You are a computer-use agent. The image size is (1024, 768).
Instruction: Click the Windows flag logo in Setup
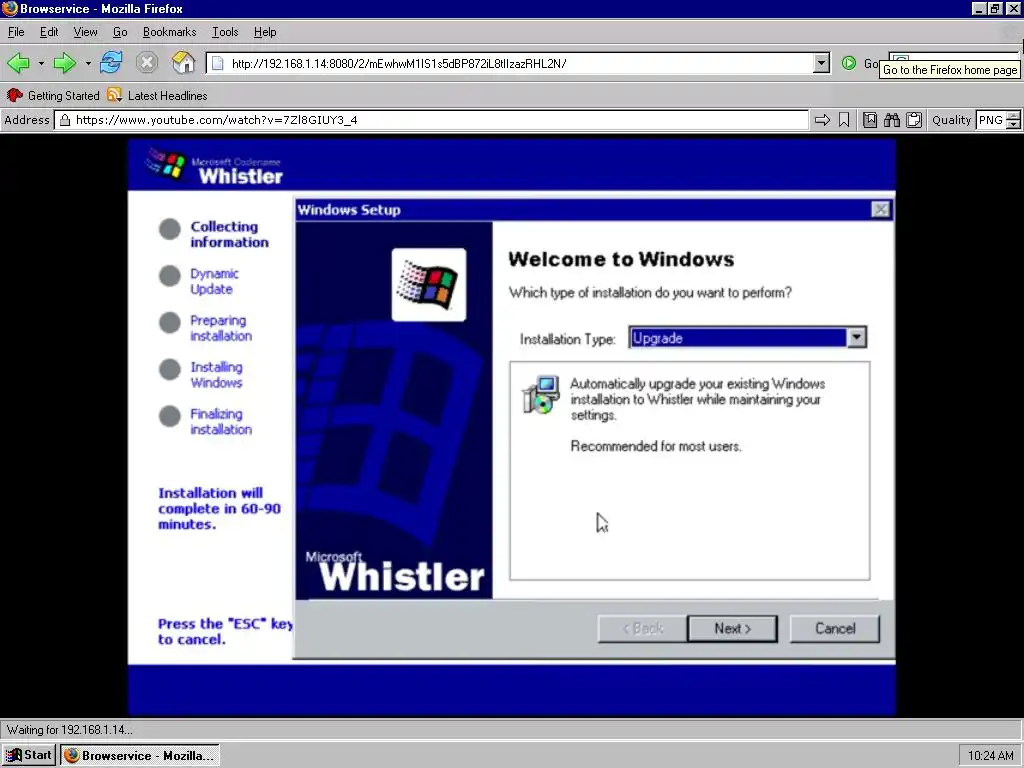[428, 285]
